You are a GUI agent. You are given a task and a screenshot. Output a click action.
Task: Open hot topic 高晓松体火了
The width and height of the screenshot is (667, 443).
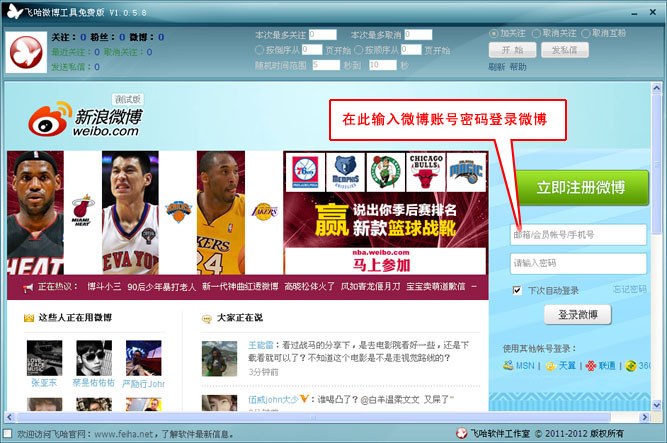(x=309, y=286)
